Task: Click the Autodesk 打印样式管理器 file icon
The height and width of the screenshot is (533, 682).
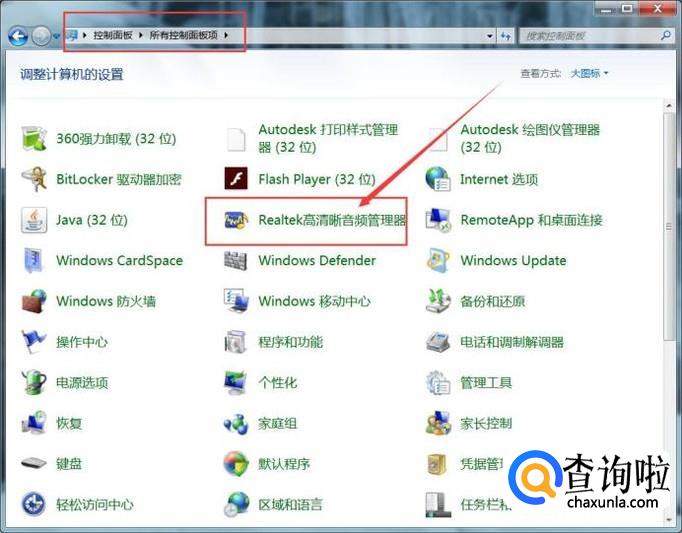Action: (x=236, y=139)
